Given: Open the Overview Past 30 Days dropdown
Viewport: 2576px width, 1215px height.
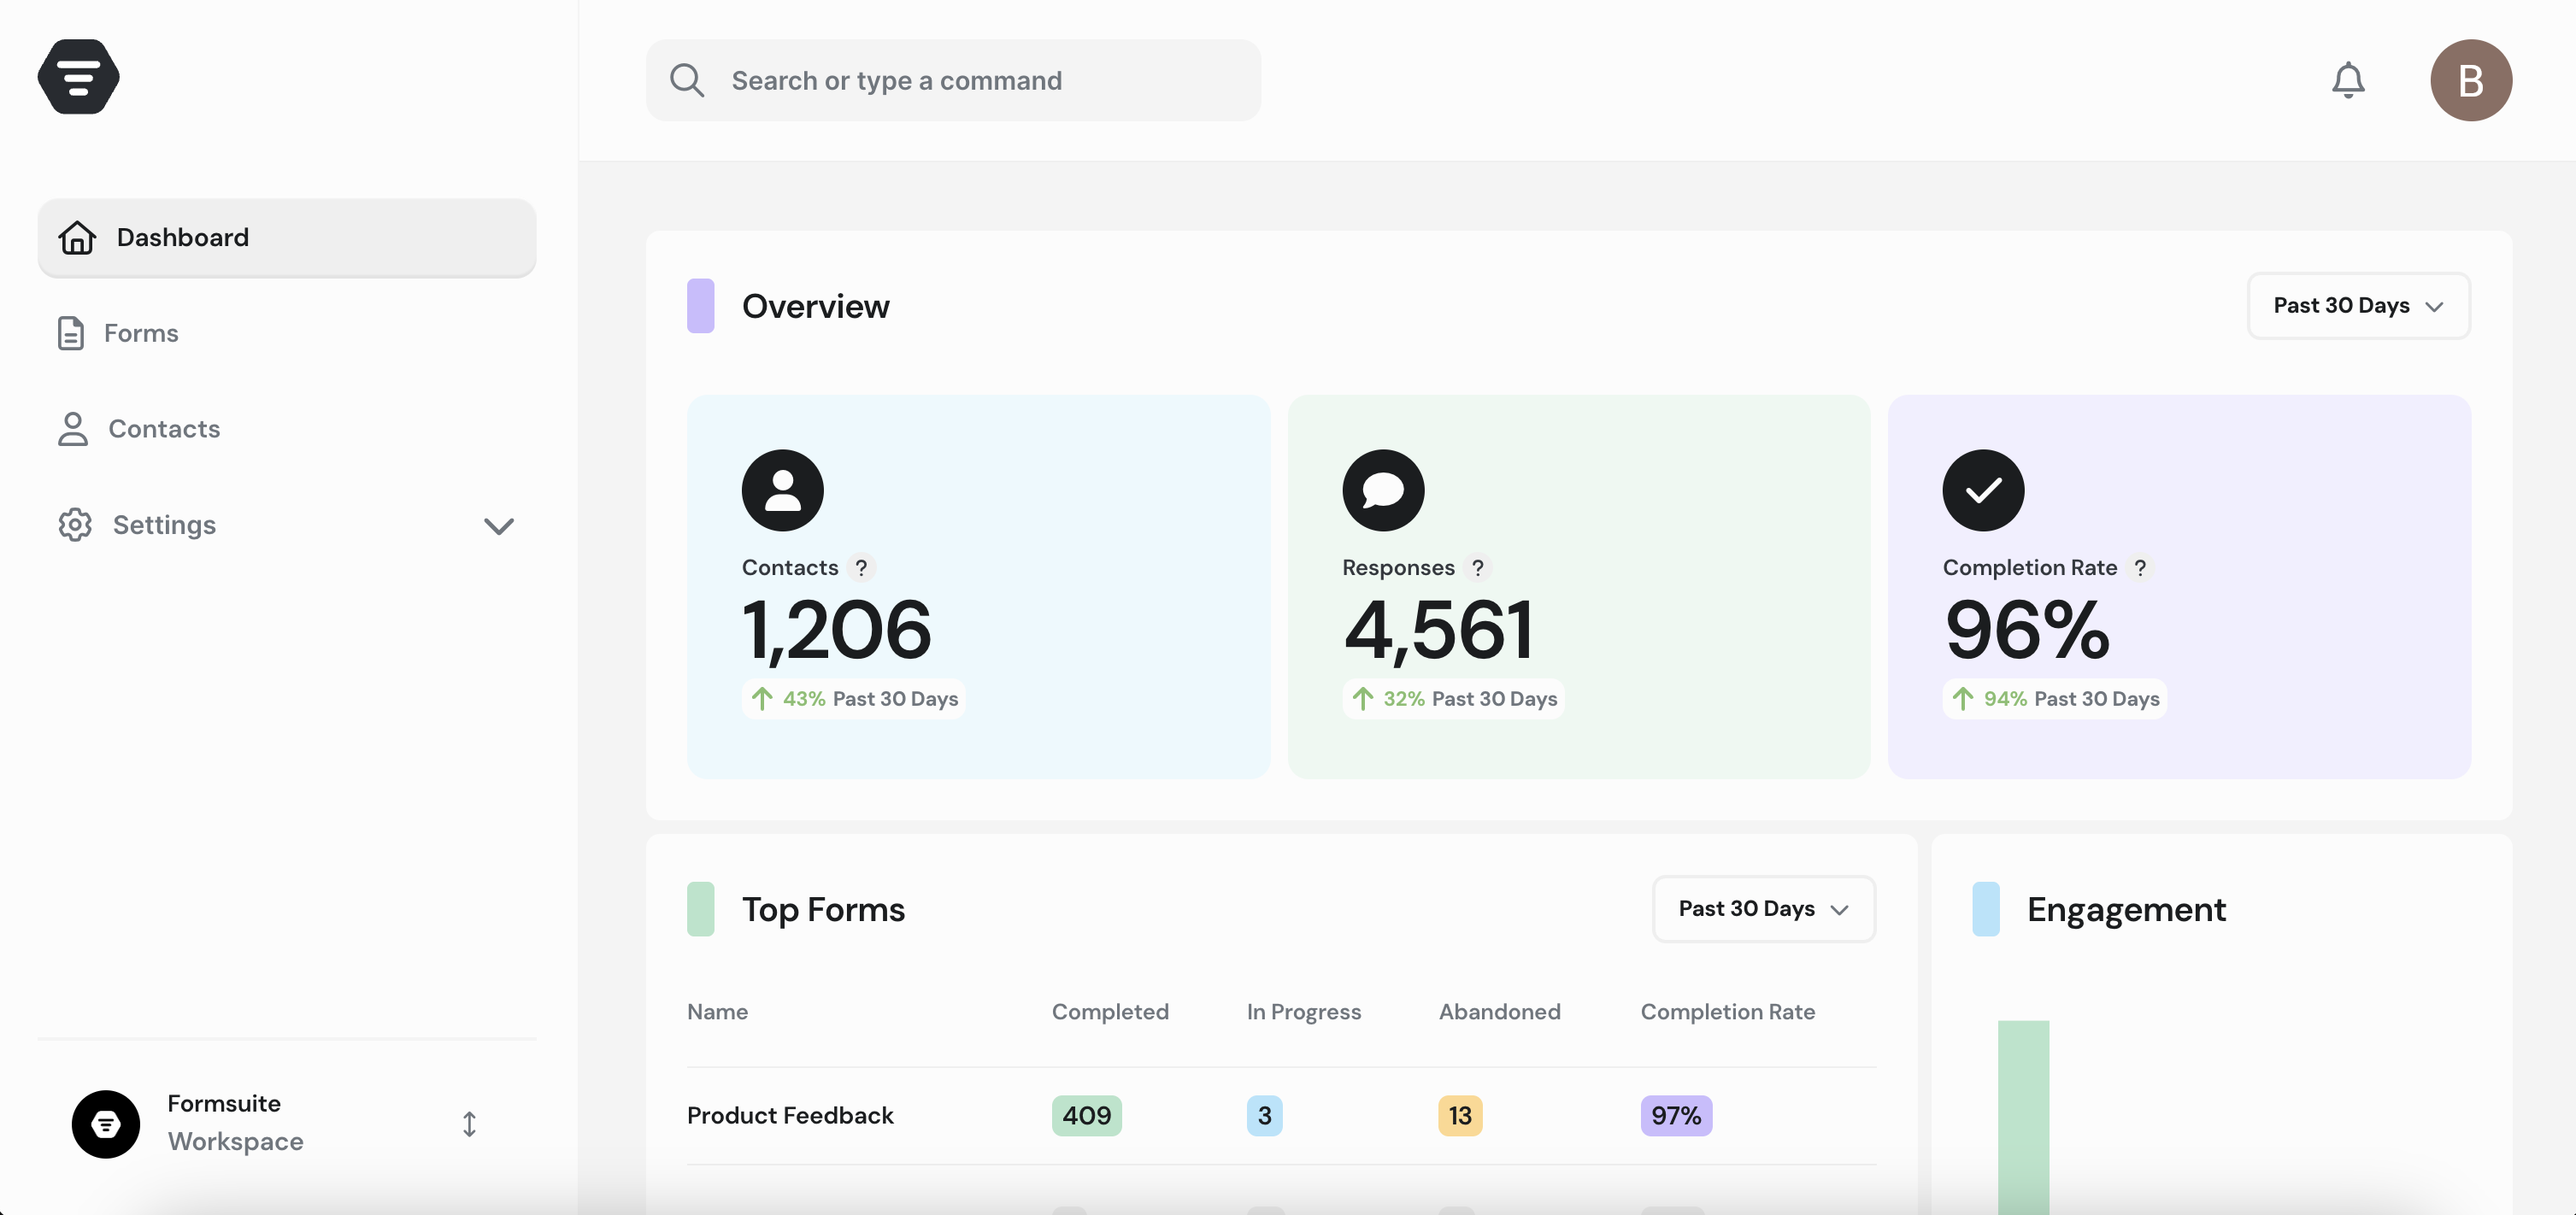Looking at the screenshot, I should [x=2358, y=305].
